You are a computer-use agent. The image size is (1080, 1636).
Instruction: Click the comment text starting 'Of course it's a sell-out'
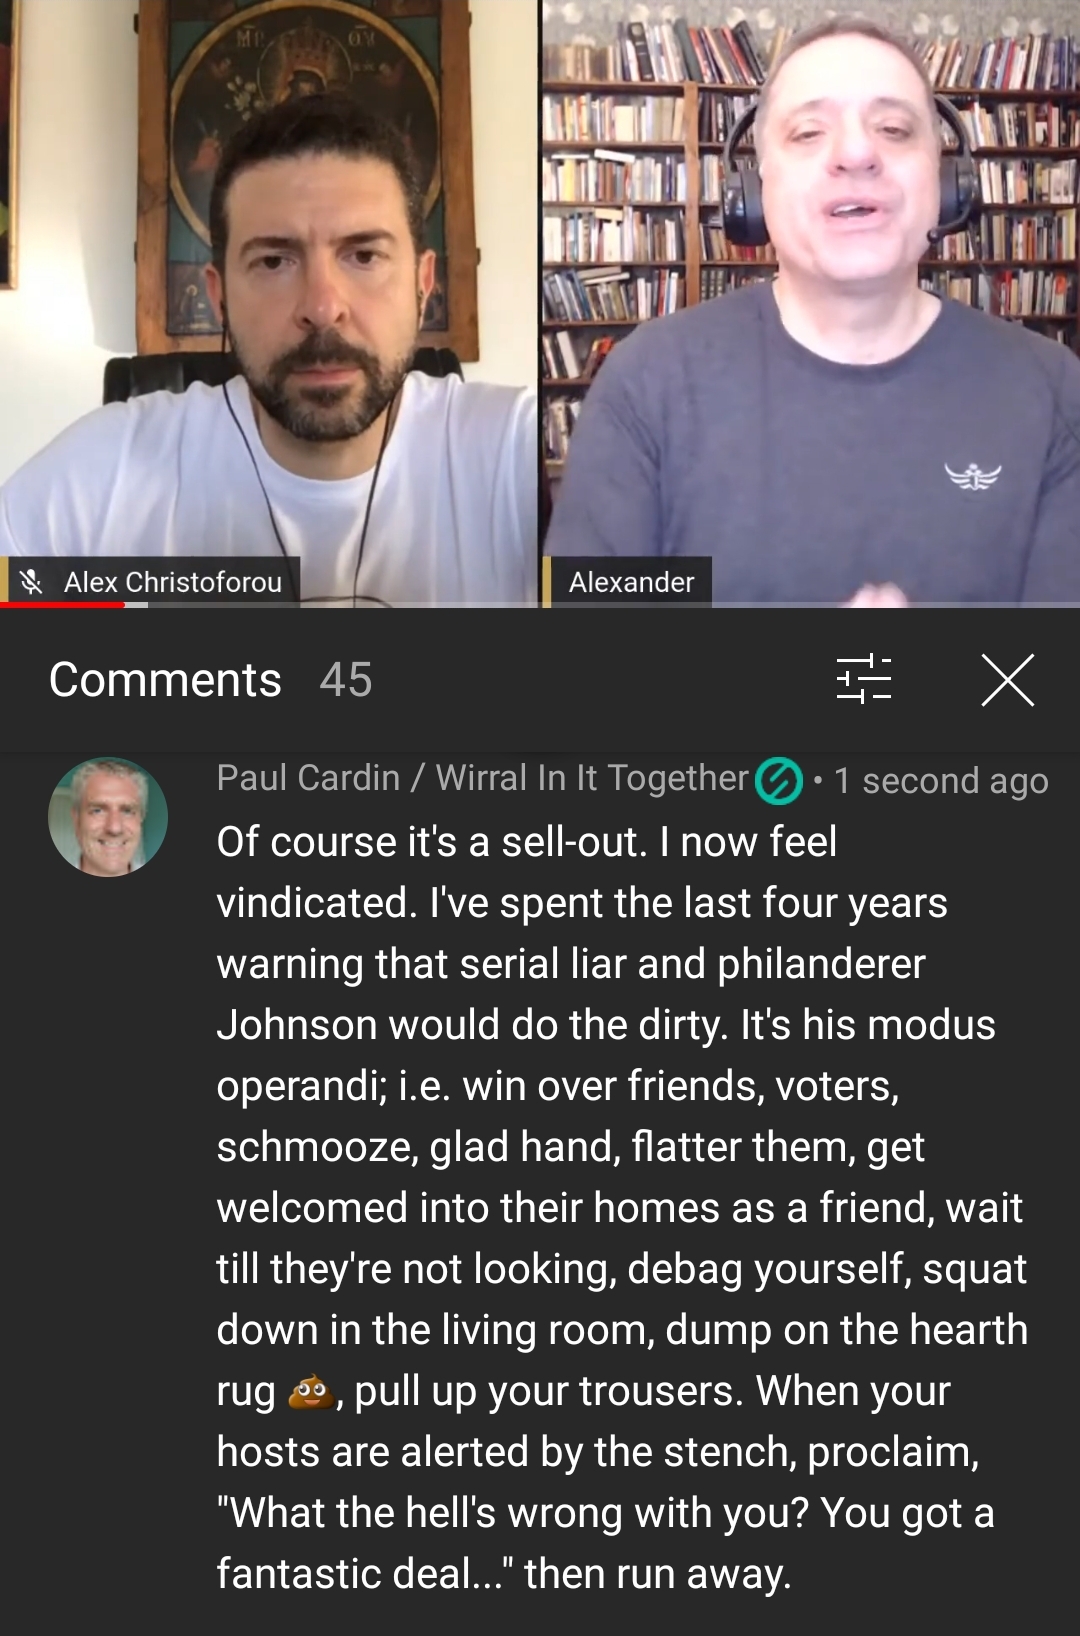point(622,1207)
